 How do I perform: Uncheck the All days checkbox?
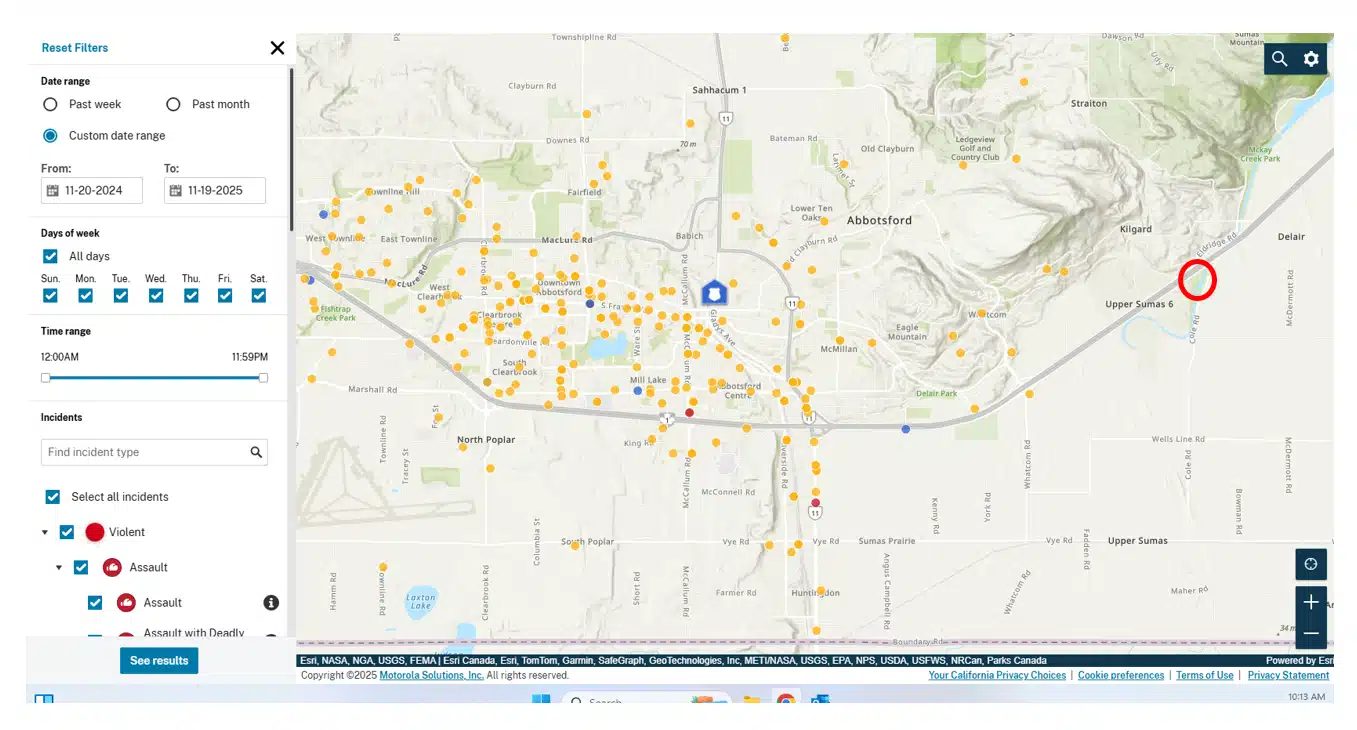(x=51, y=256)
